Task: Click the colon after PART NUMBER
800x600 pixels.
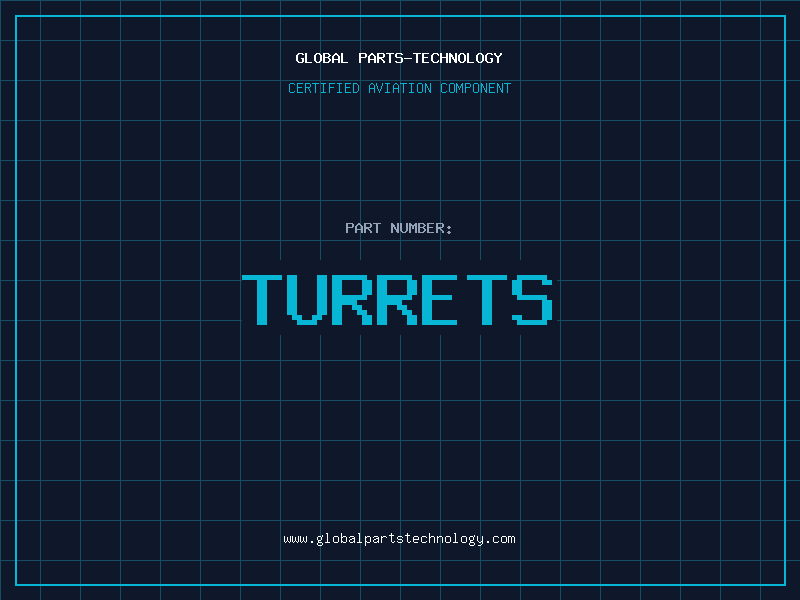Action: pyautogui.click(x=449, y=230)
